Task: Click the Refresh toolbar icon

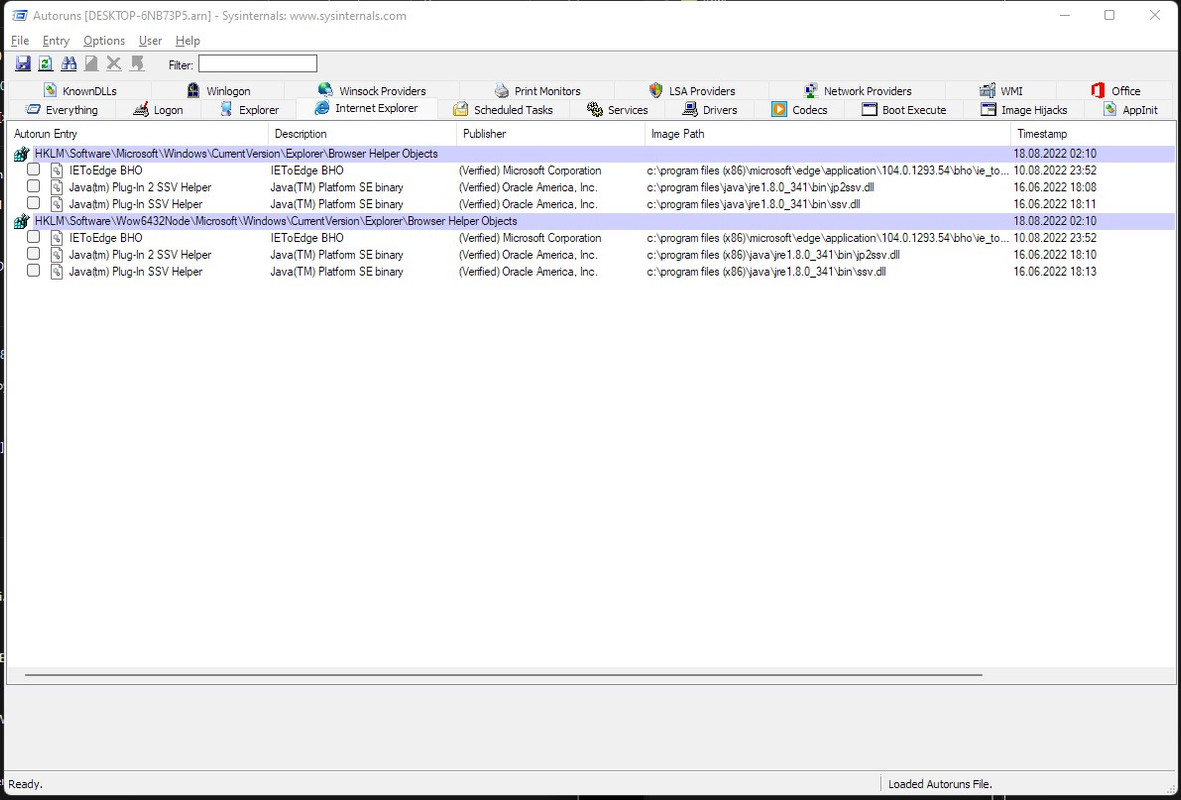Action: (46, 64)
